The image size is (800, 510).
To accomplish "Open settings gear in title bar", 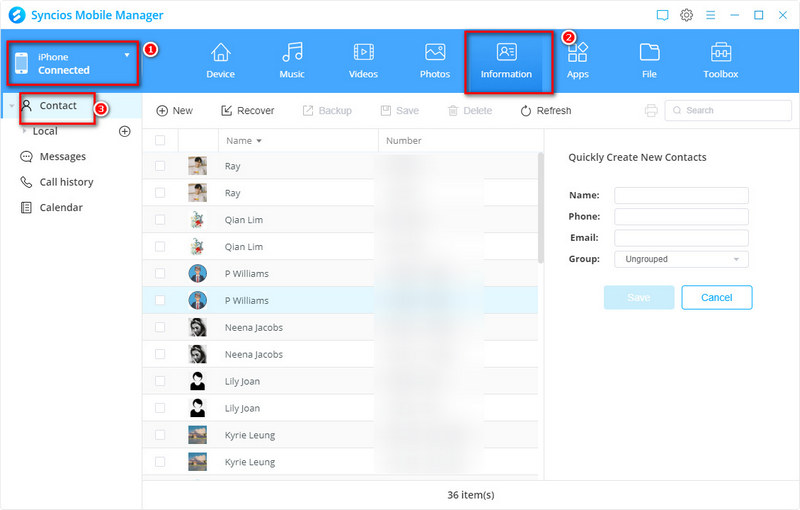I will [x=686, y=15].
